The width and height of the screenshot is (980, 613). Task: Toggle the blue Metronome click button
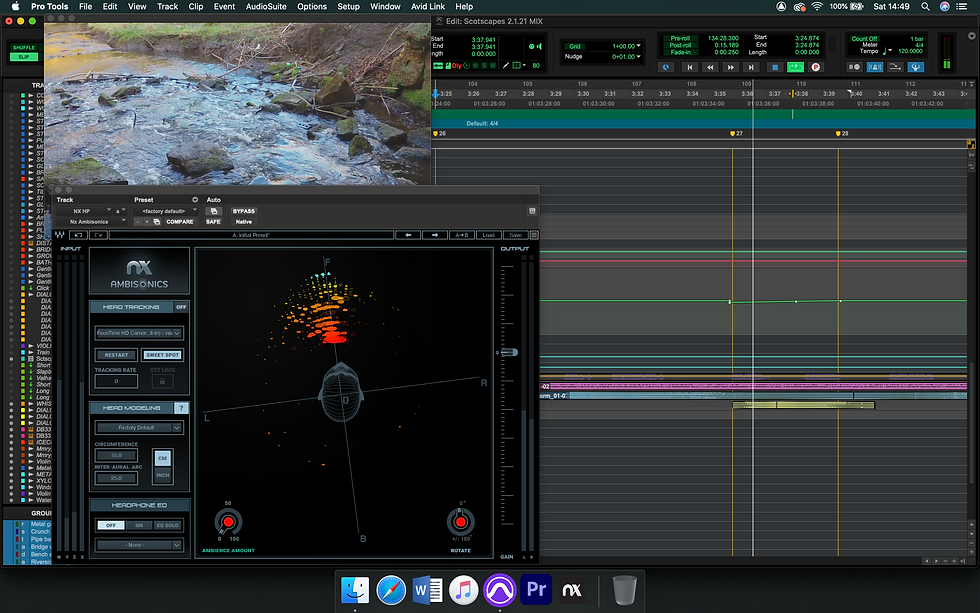click(875, 67)
